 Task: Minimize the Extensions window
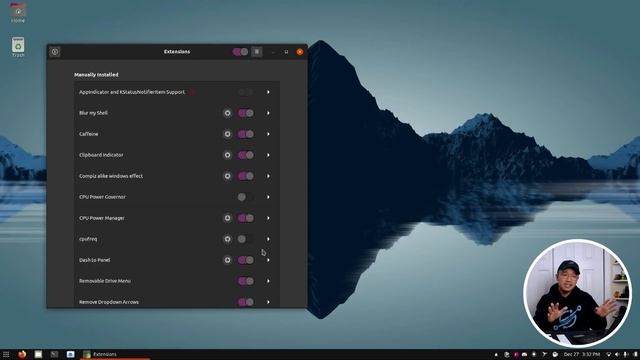(x=273, y=52)
